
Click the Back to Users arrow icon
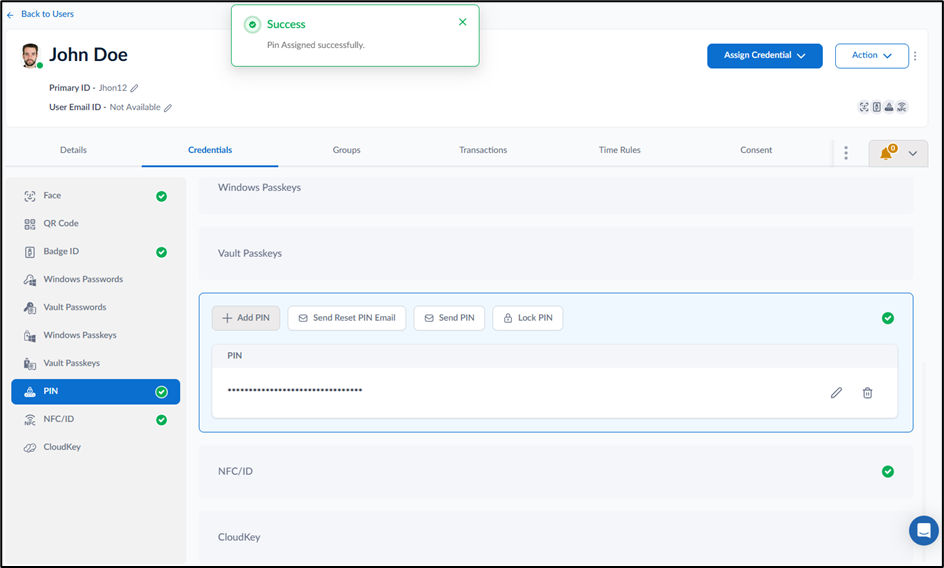tap(10, 15)
